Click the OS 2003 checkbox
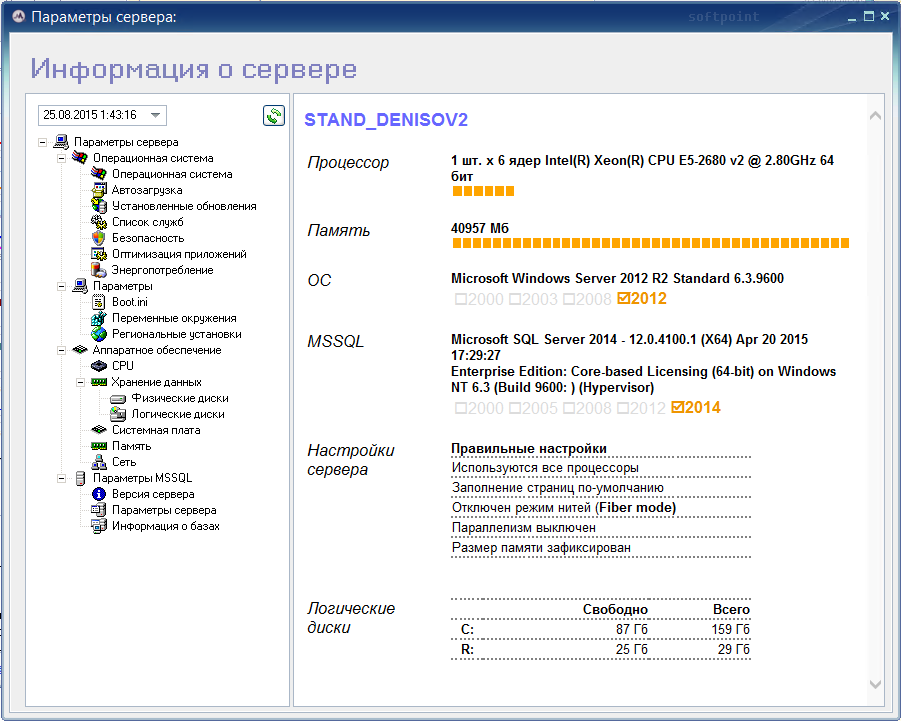The height and width of the screenshot is (721, 901). (515, 299)
